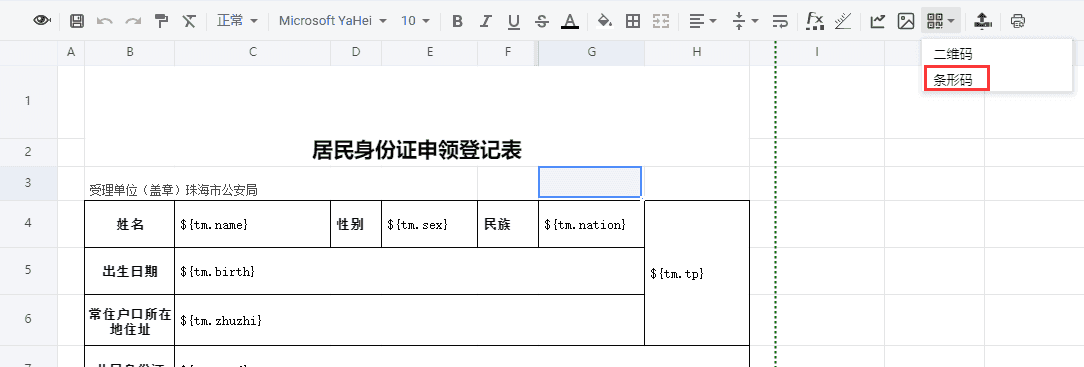The width and height of the screenshot is (1084, 367).
Task: Activate the format painter tool
Action: (x=161, y=21)
